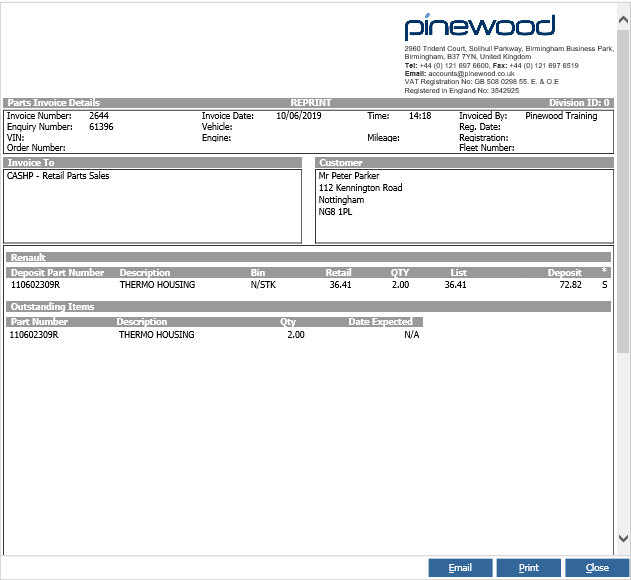Viewport: 631px width, 580px height.
Task: Click bin value N/STK
Action: coord(263,285)
